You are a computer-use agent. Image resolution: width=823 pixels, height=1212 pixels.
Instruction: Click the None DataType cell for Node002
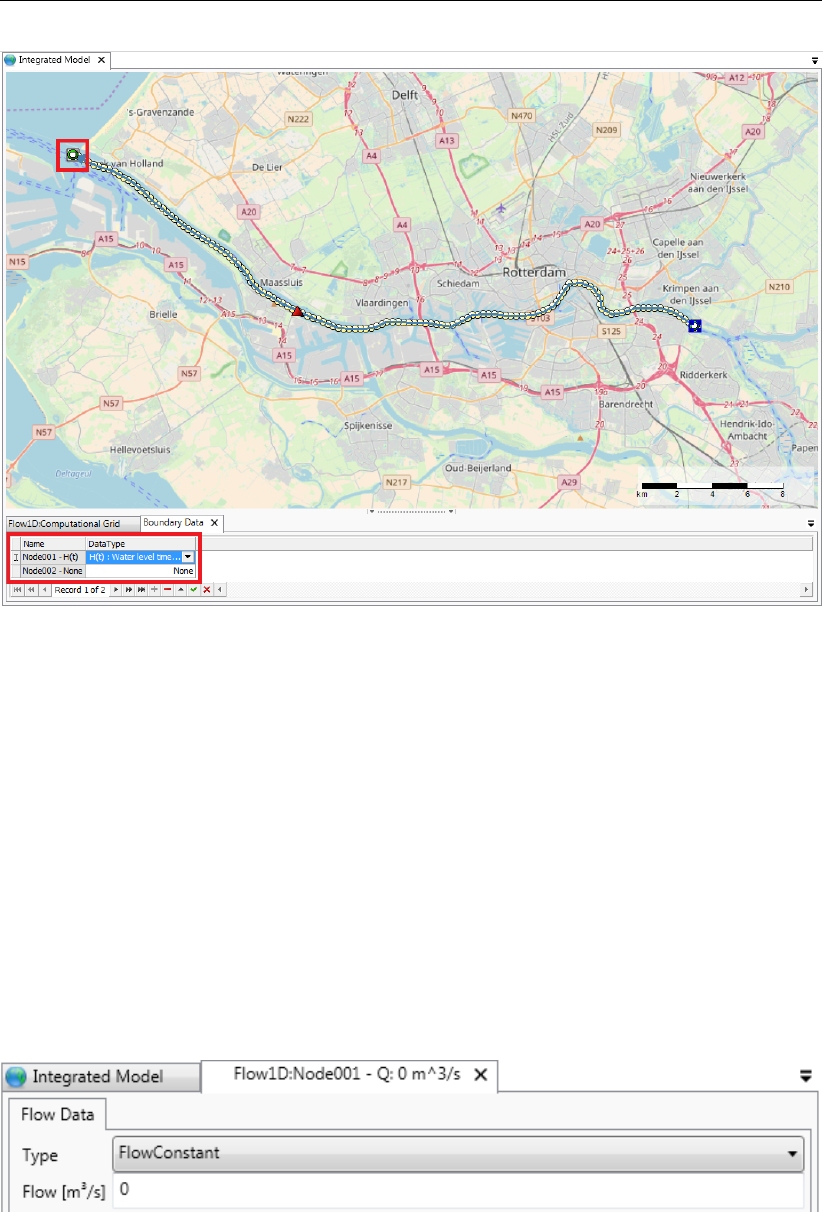[x=140, y=570]
